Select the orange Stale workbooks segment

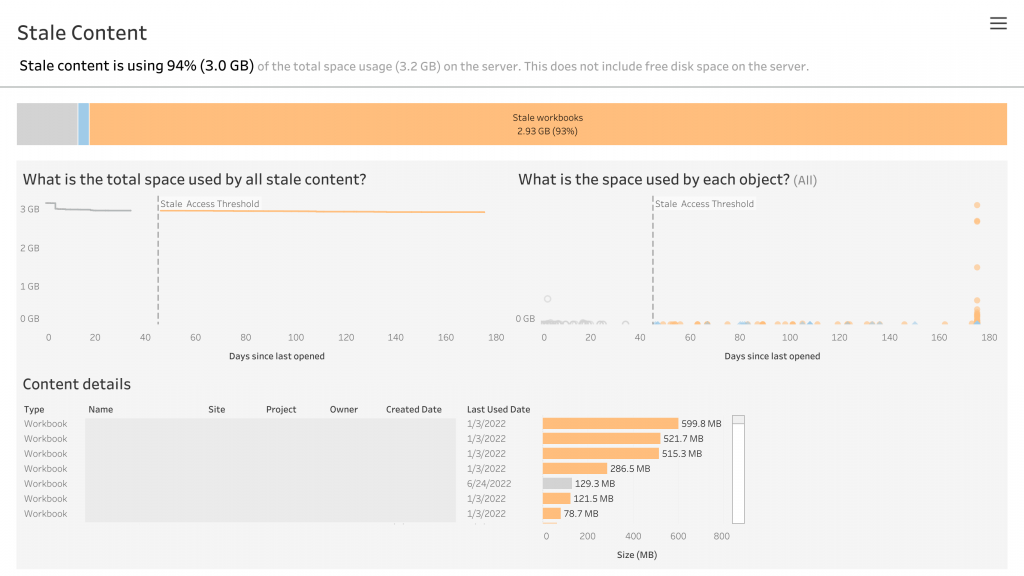coord(548,124)
